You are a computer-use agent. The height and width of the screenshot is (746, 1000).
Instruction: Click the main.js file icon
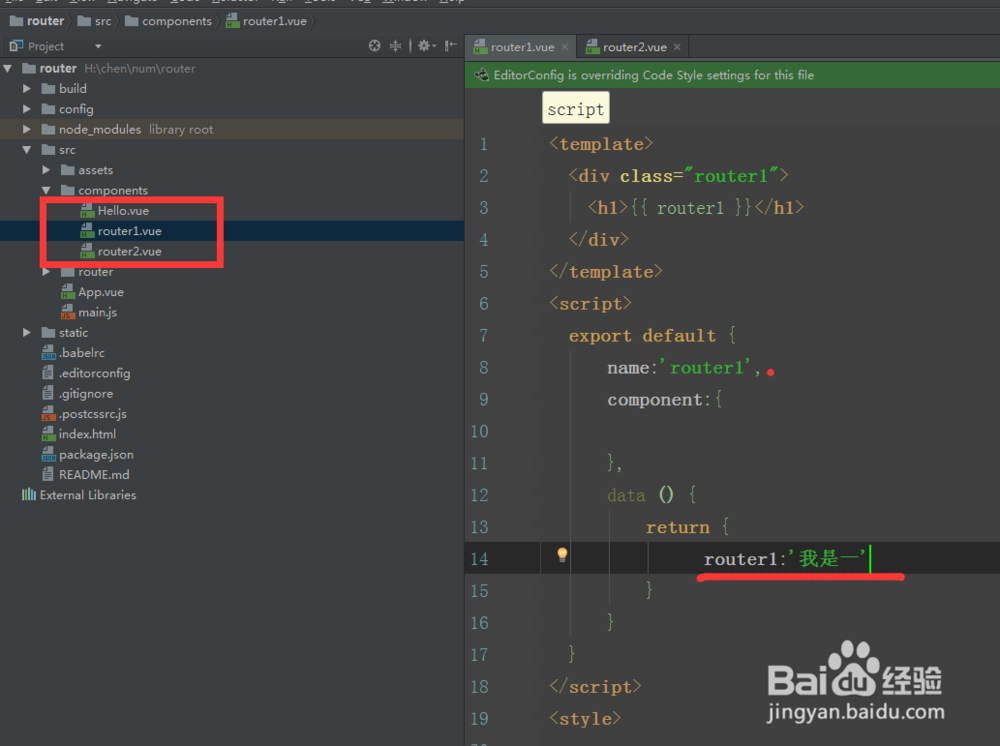(x=68, y=312)
